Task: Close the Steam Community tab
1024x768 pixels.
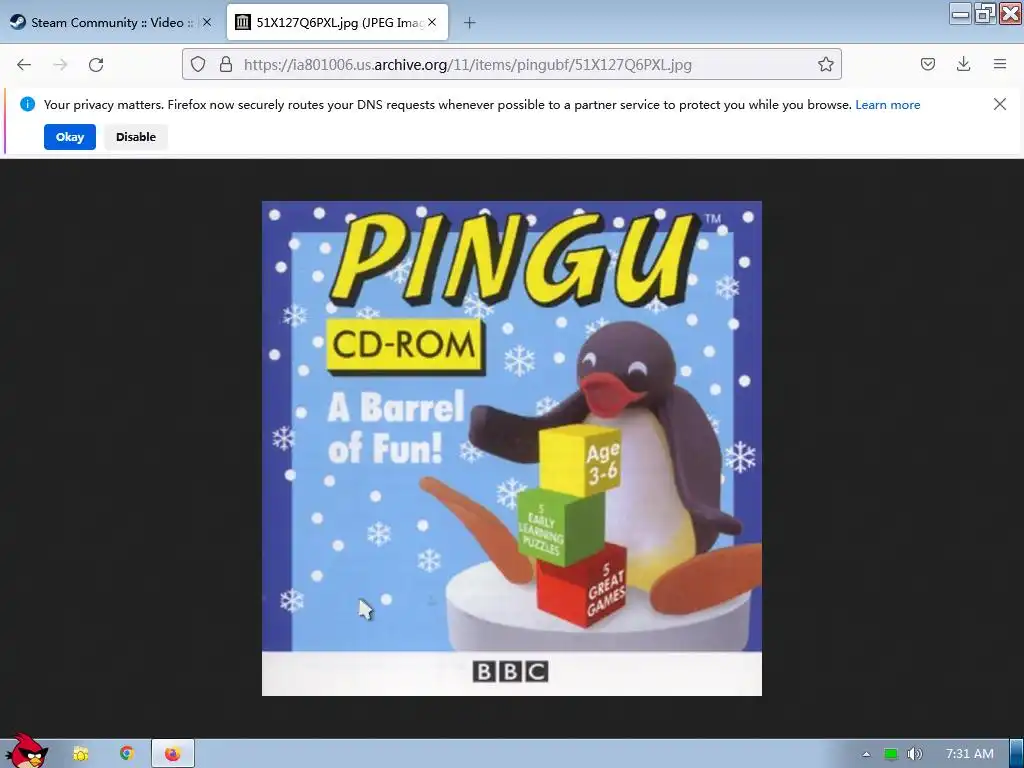Action: (x=207, y=22)
